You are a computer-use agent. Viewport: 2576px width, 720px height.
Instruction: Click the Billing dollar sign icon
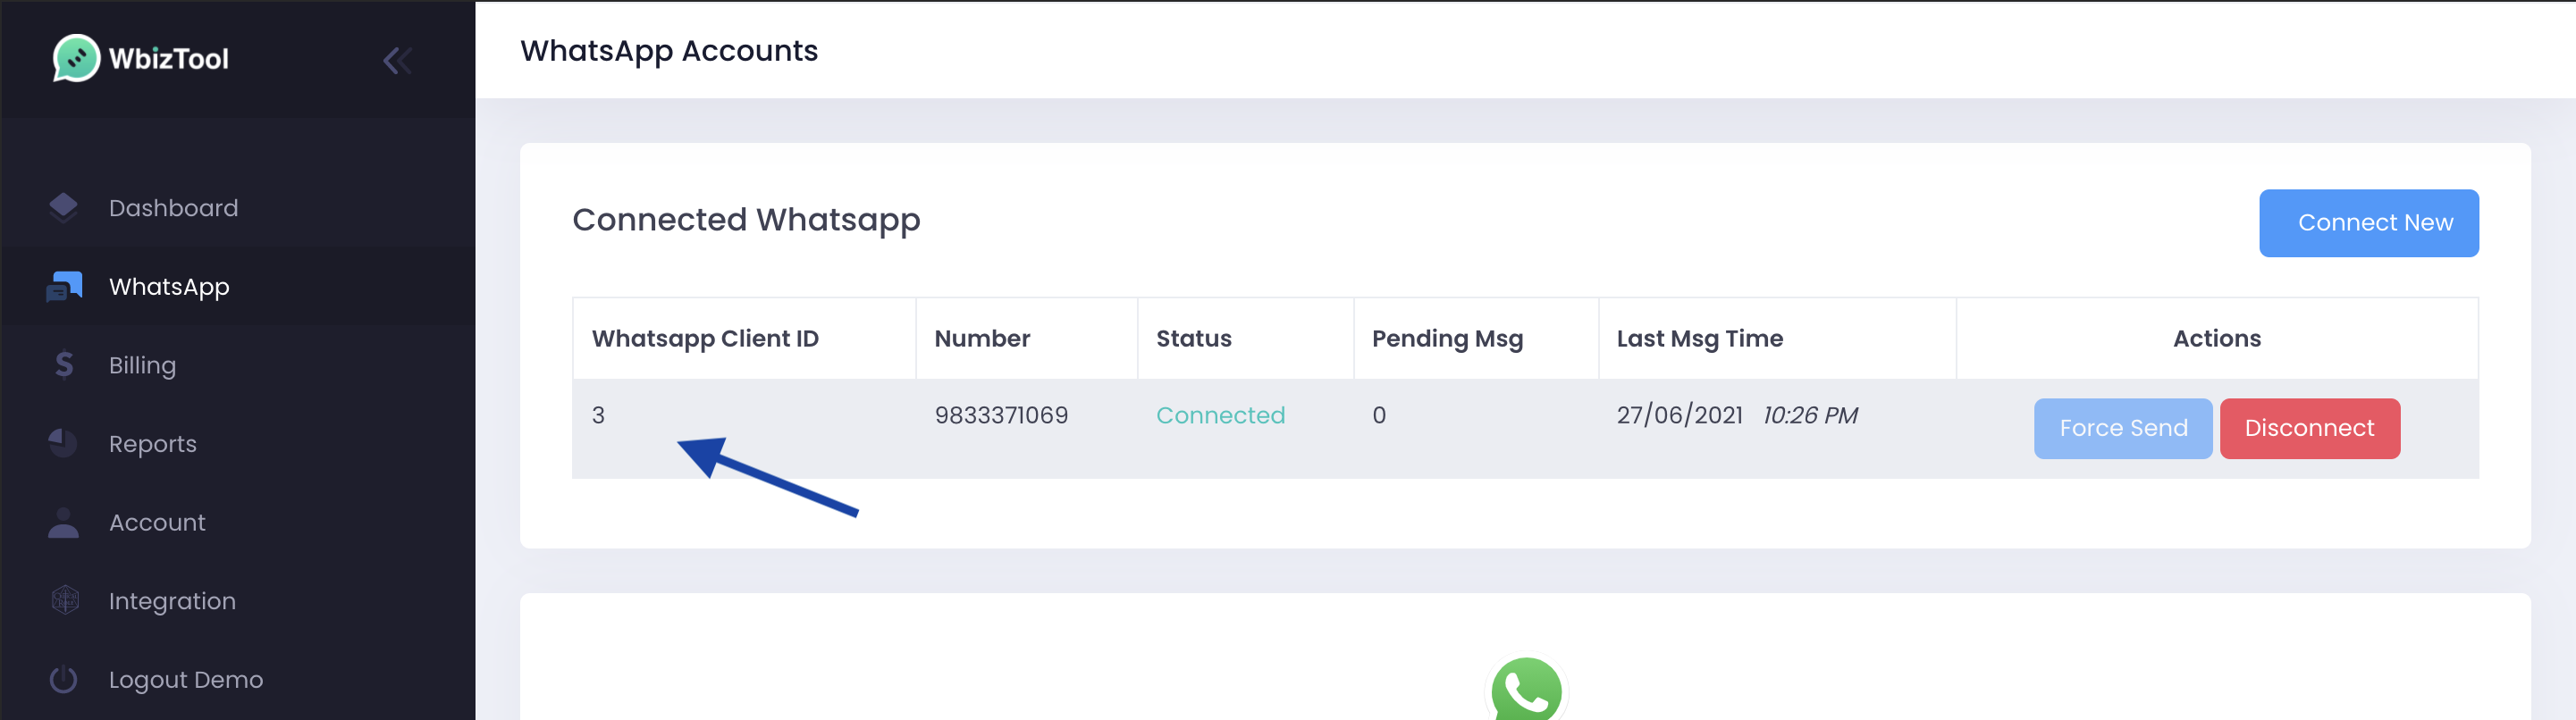[64, 365]
